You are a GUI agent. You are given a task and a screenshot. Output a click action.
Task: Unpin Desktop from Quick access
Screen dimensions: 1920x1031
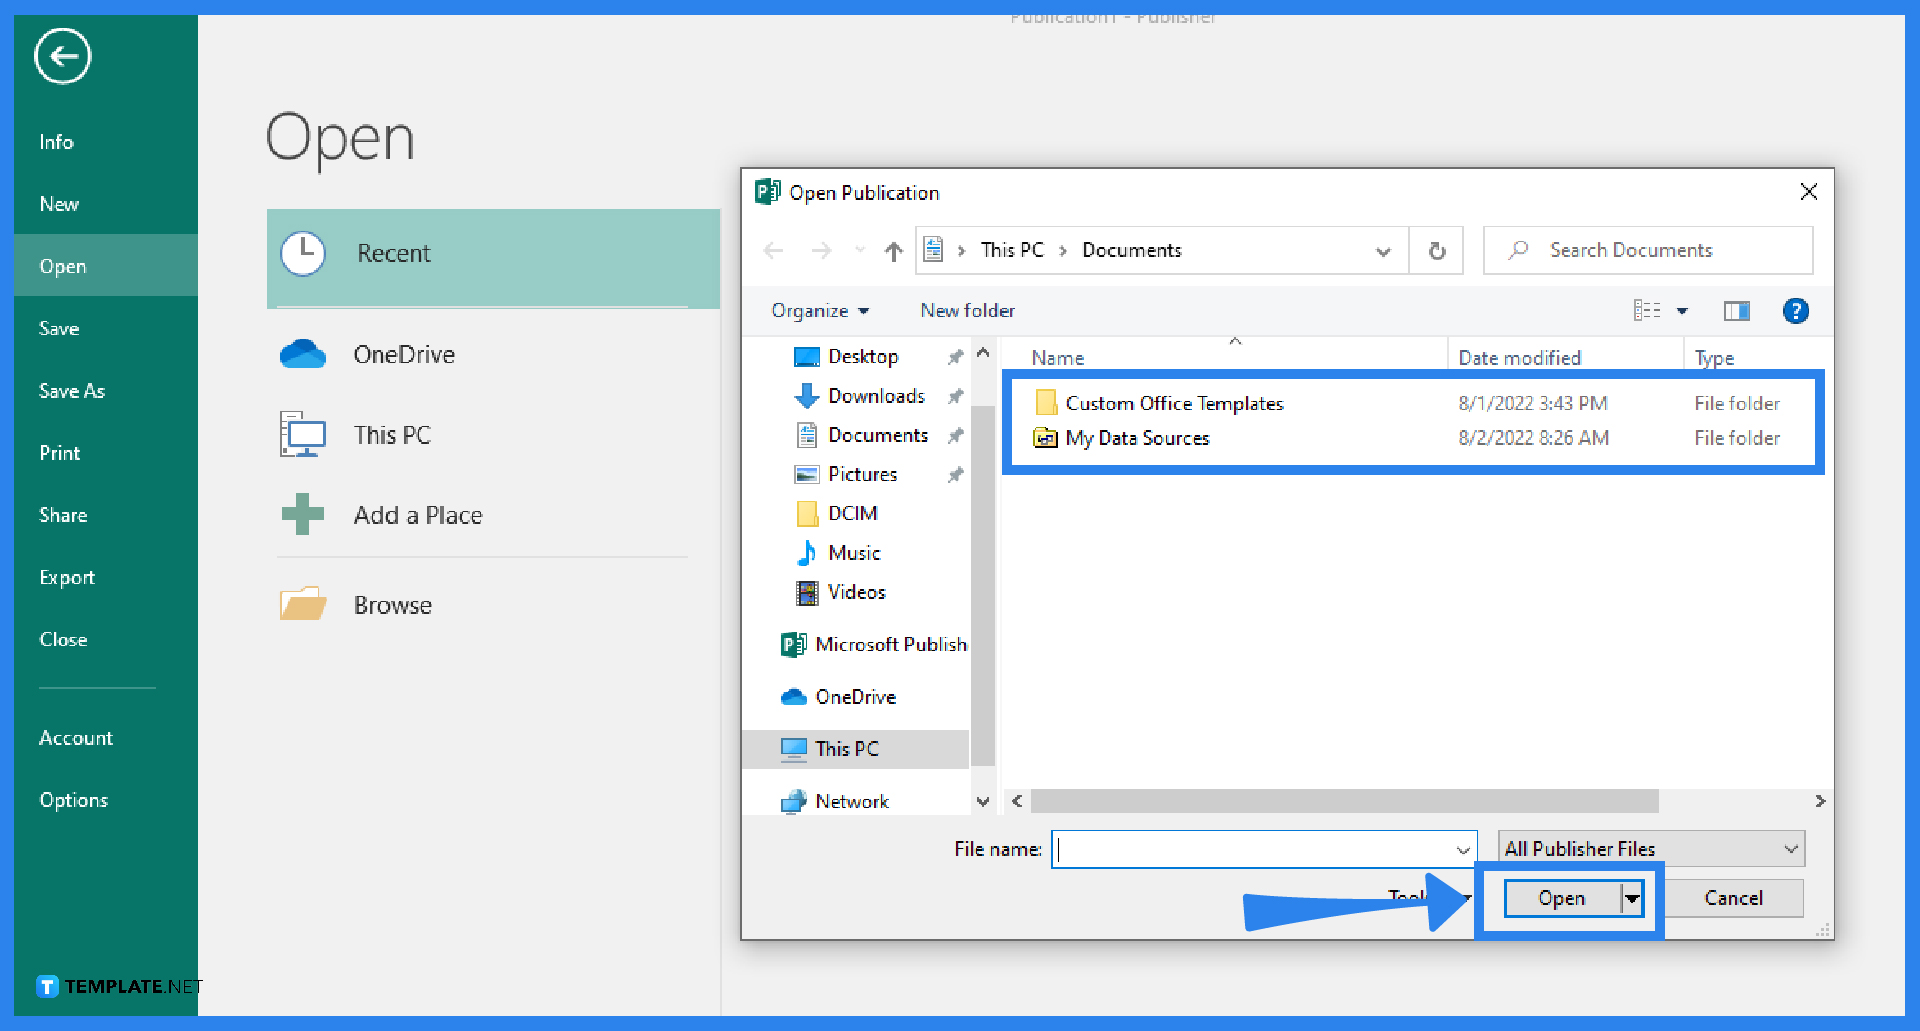coord(955,356)
